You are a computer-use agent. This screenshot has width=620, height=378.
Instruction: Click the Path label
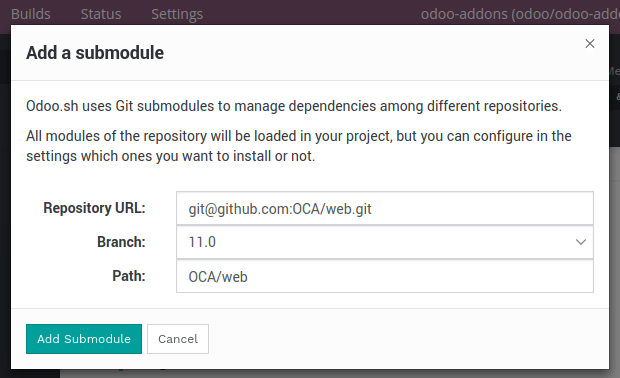point(129,276)
